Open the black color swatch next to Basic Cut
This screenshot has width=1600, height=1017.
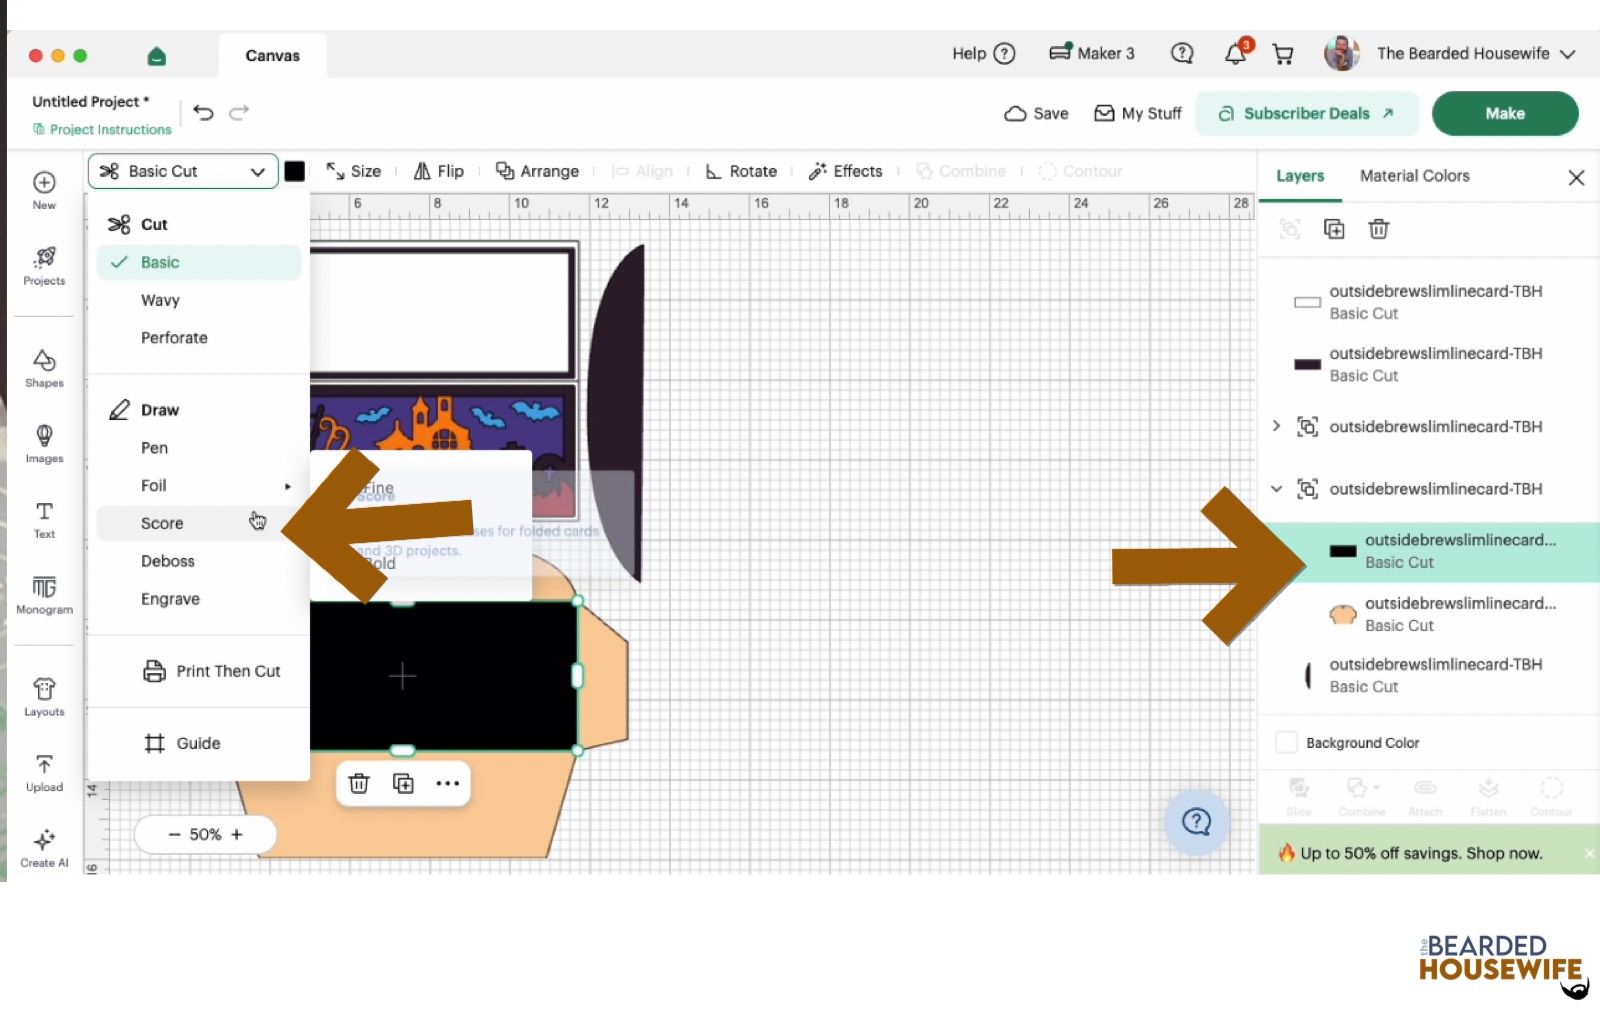click(295, 171)
